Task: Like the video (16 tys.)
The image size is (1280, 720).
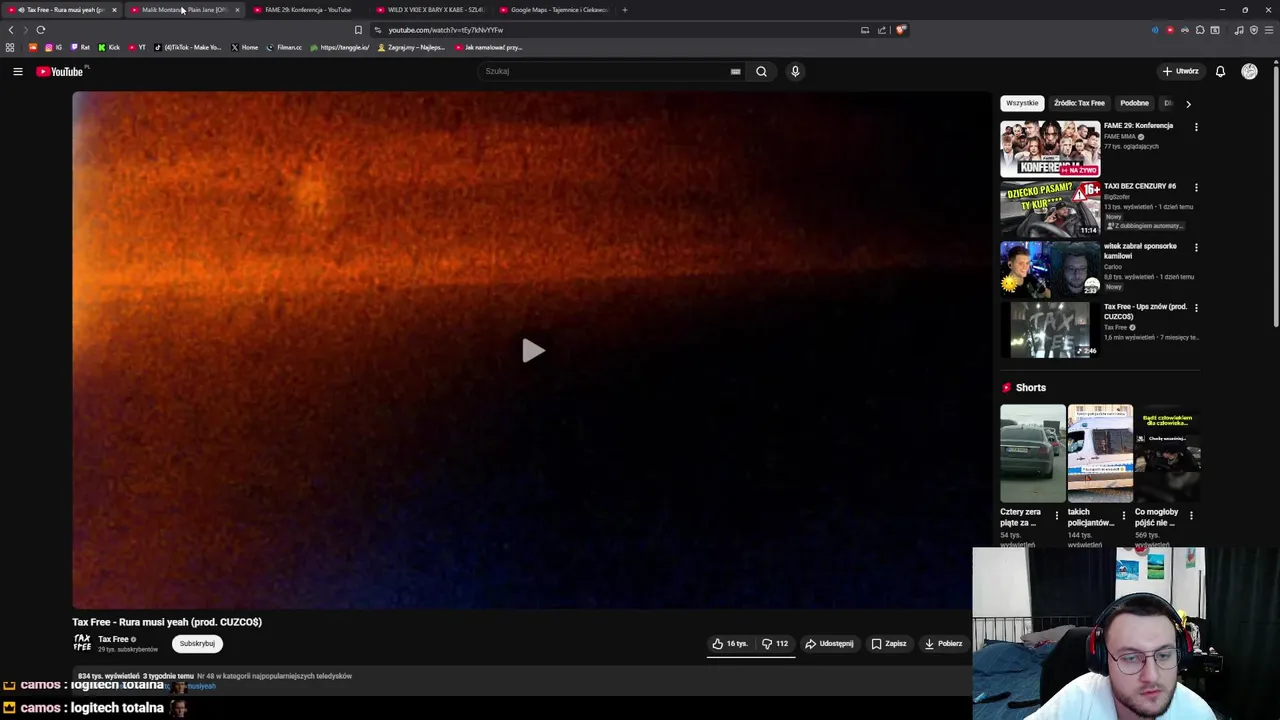Action: point(730,644)
